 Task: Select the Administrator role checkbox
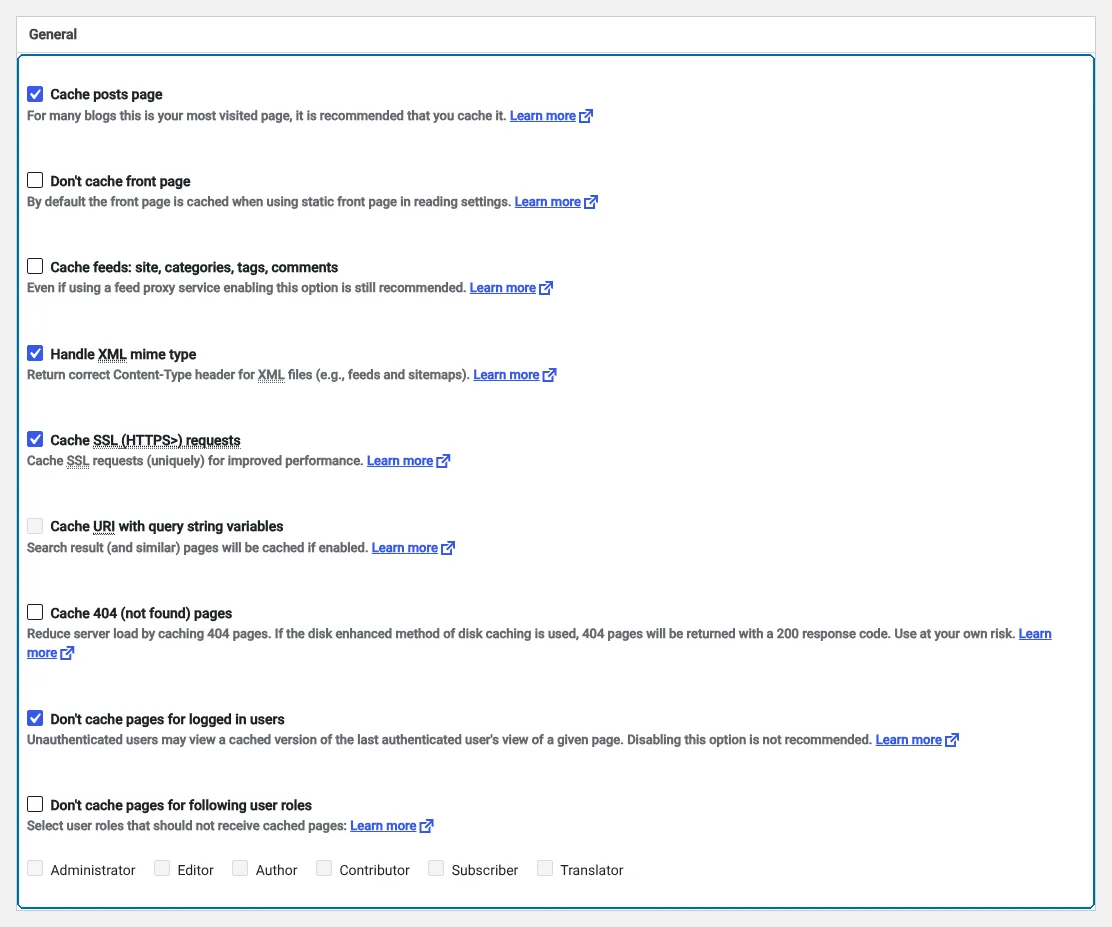point(35,869)
